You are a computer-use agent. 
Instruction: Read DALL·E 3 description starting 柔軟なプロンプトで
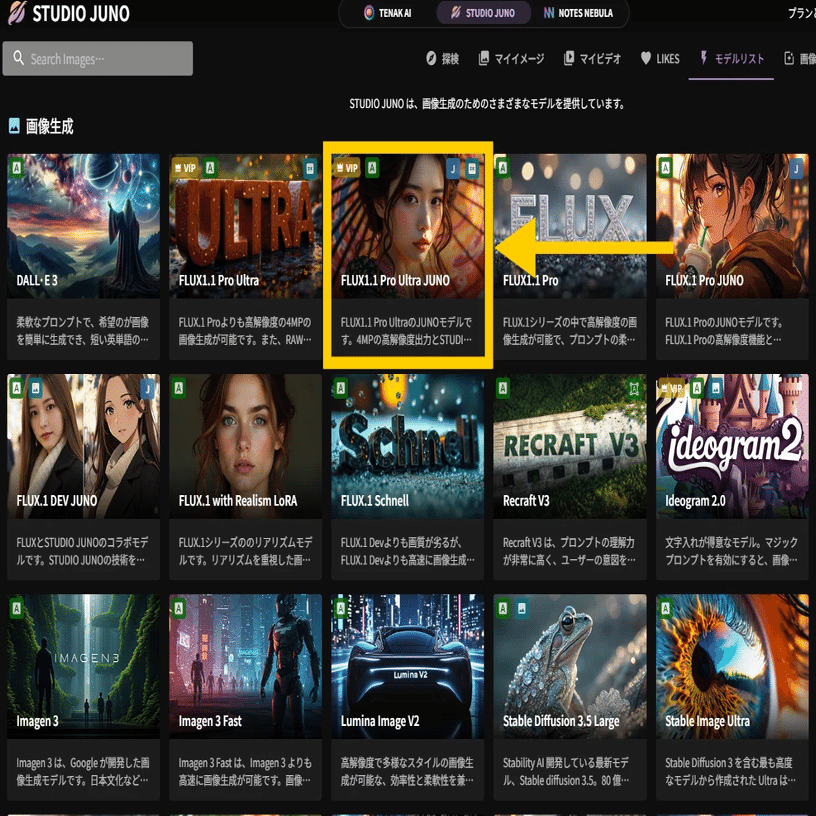pos(82,331)
